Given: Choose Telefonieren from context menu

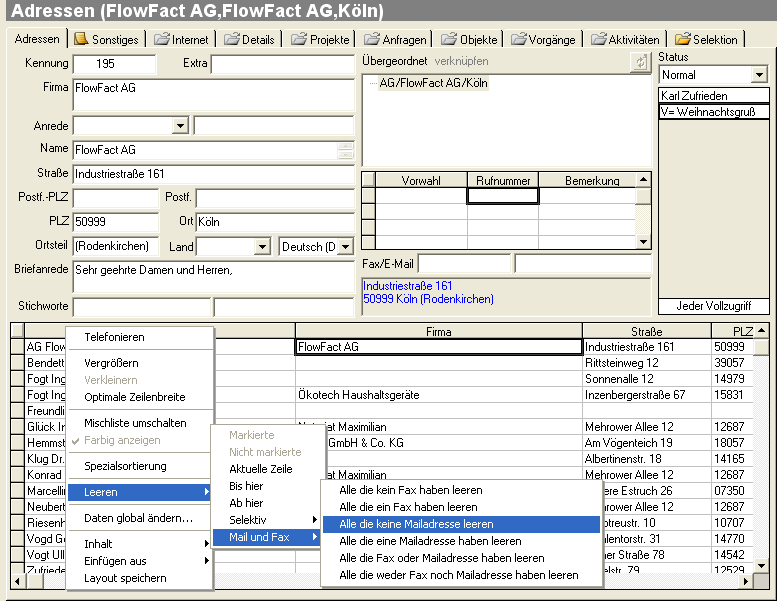Looking at the screenshot, I should click(x=141, y=337).
